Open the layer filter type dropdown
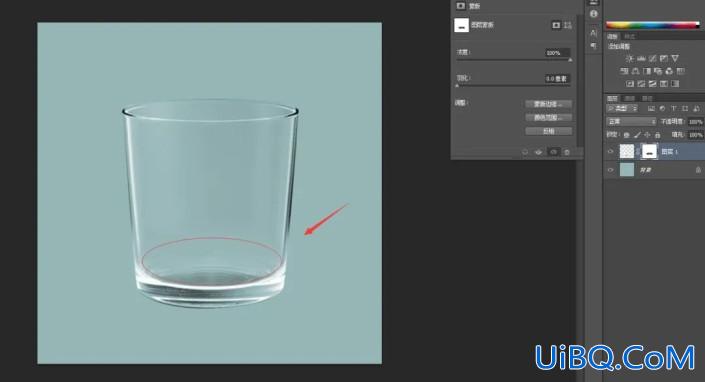Screen dimensions: 705x382 point(622,108)
